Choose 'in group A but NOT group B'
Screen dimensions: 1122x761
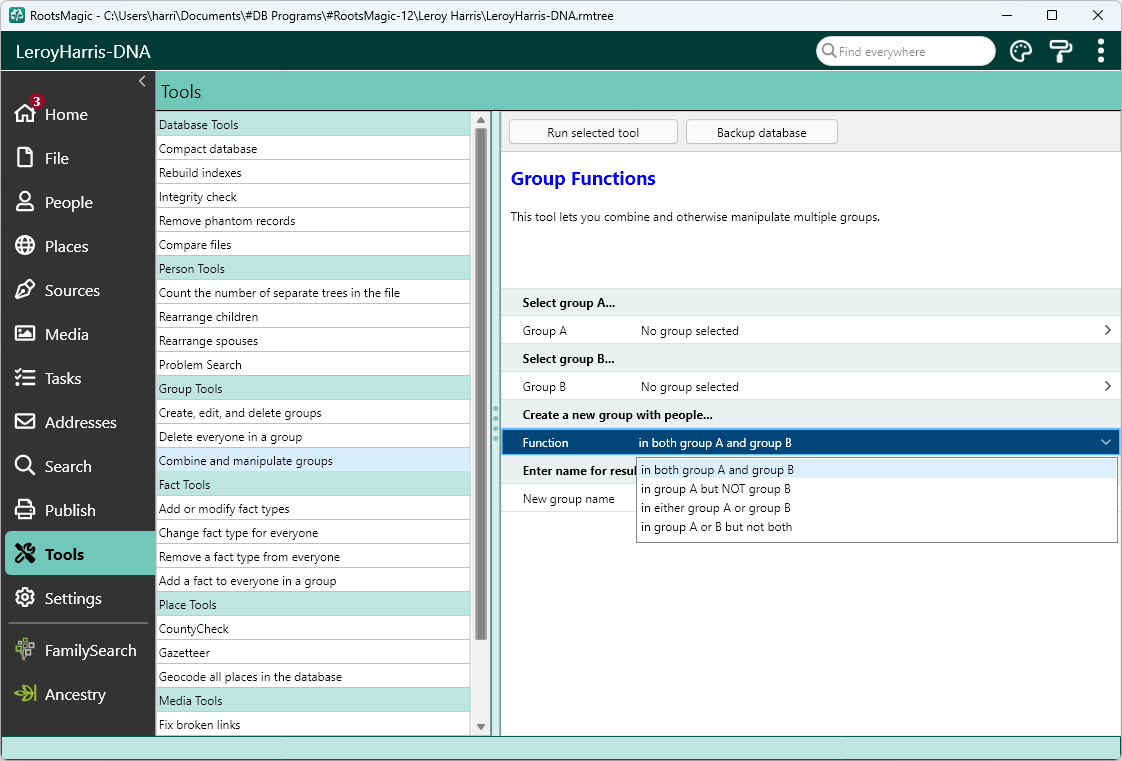point(877,489)
